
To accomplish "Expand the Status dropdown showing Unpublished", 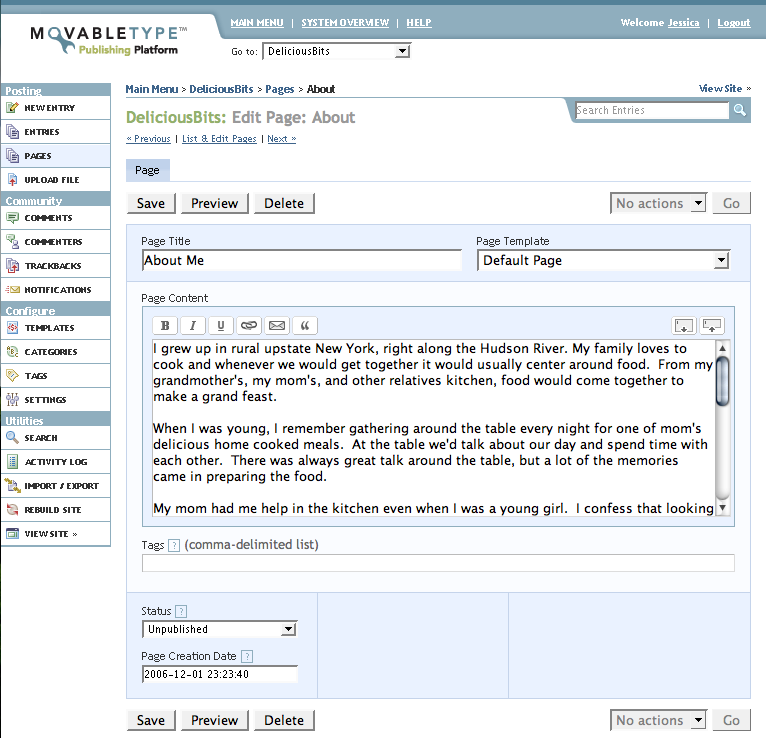I will tap(219, 629).
